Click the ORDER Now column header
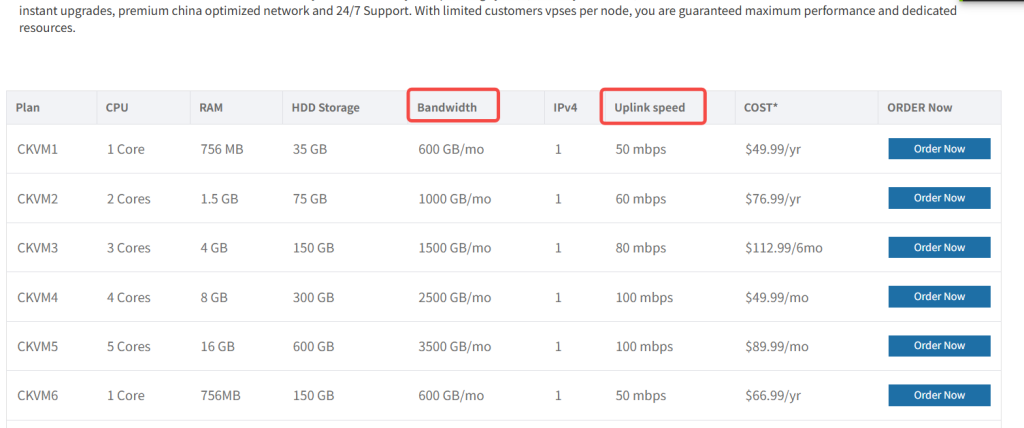The image size is (1024, 428). 920,108
